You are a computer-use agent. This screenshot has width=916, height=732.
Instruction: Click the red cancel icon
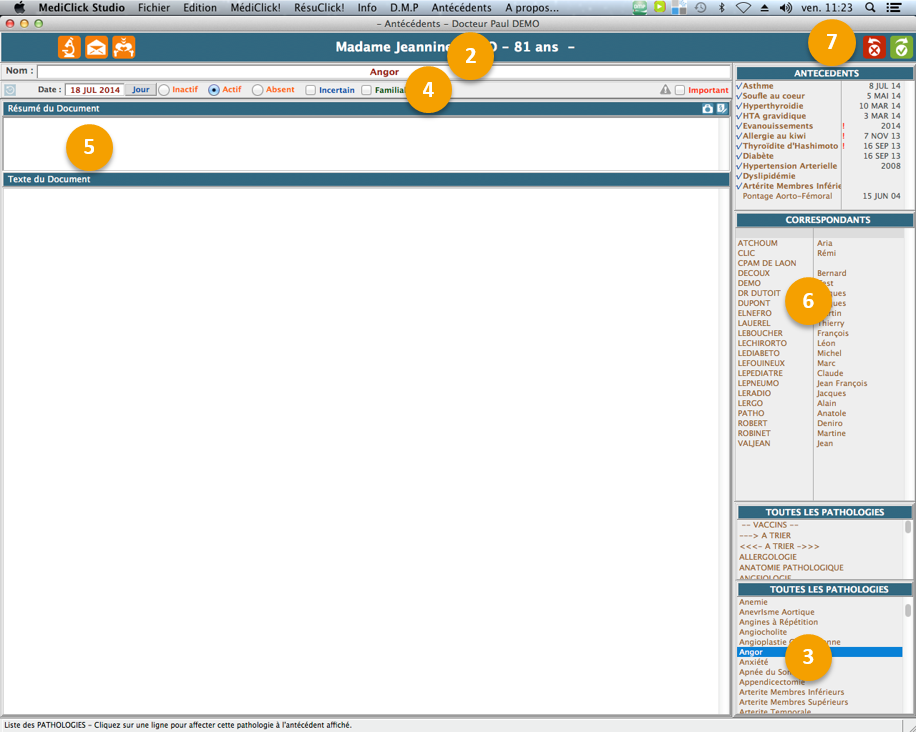click(x=874, y=48)
